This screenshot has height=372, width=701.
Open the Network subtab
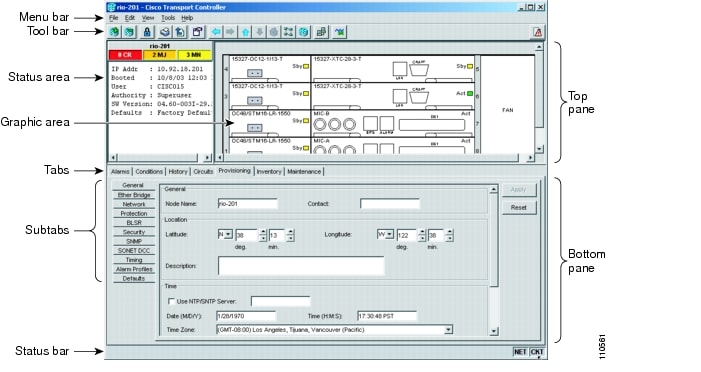tap(134, 204)
